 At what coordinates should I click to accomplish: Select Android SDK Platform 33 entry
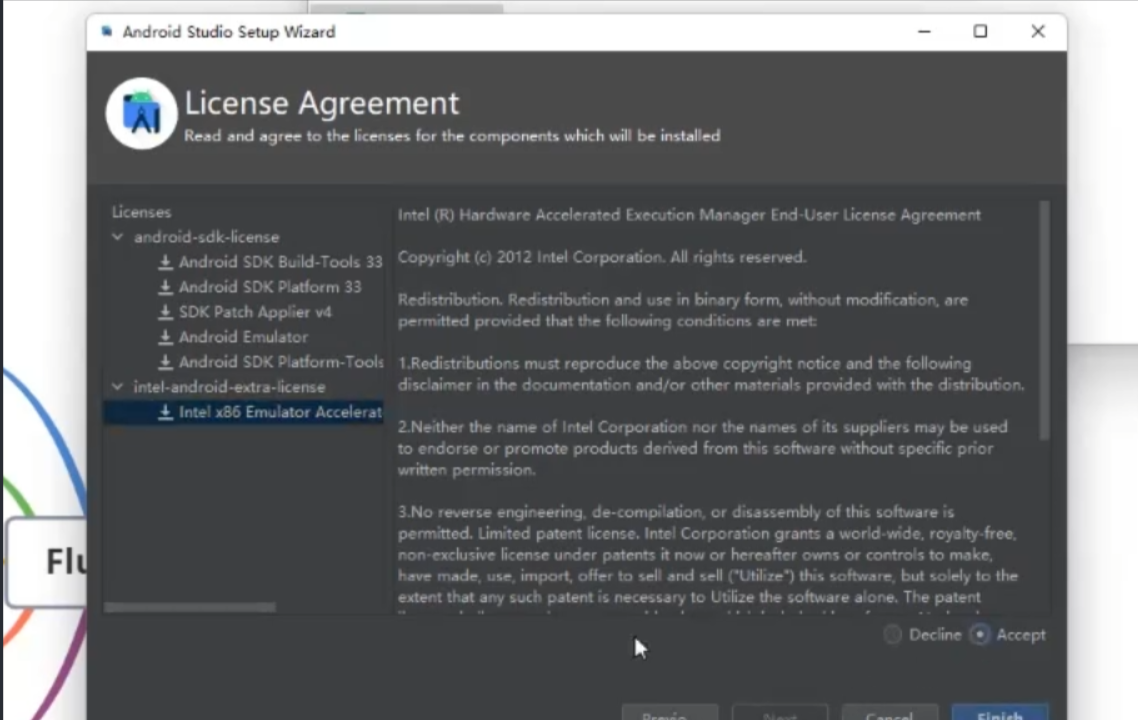[270, 287]
